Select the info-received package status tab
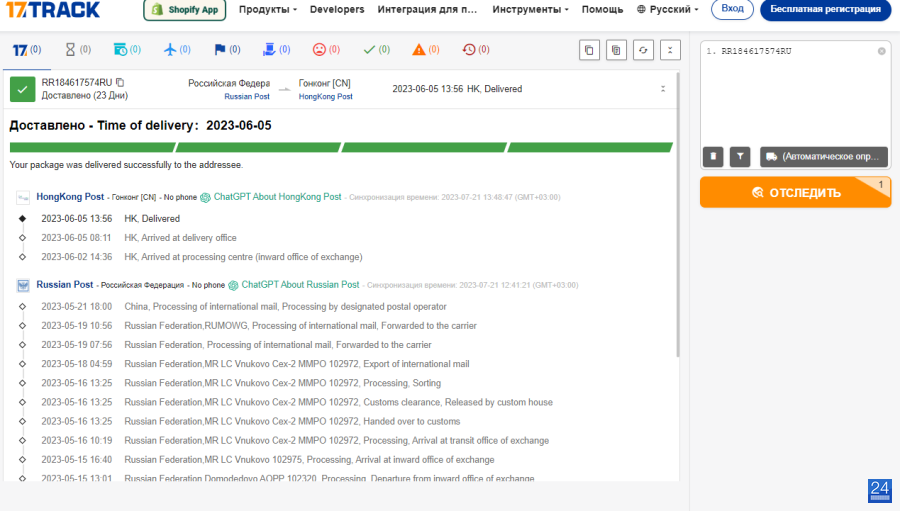The height and width of the screenshot is (511, 900). (127, 50)
